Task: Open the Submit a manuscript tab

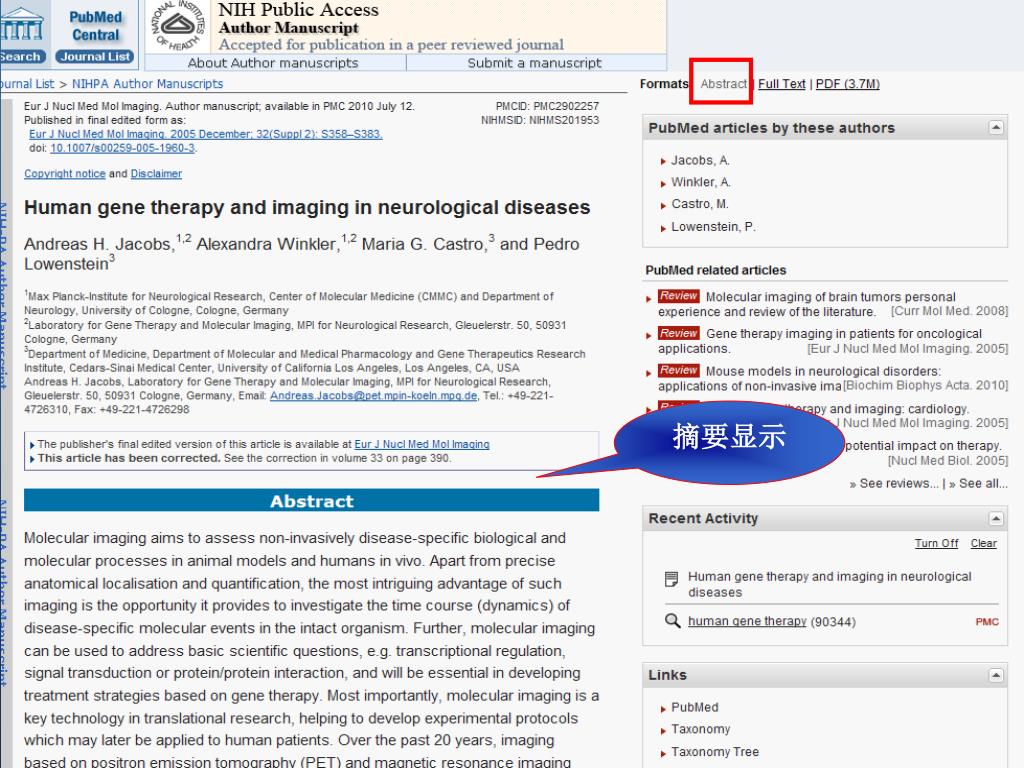Action: tap(534, 63)
